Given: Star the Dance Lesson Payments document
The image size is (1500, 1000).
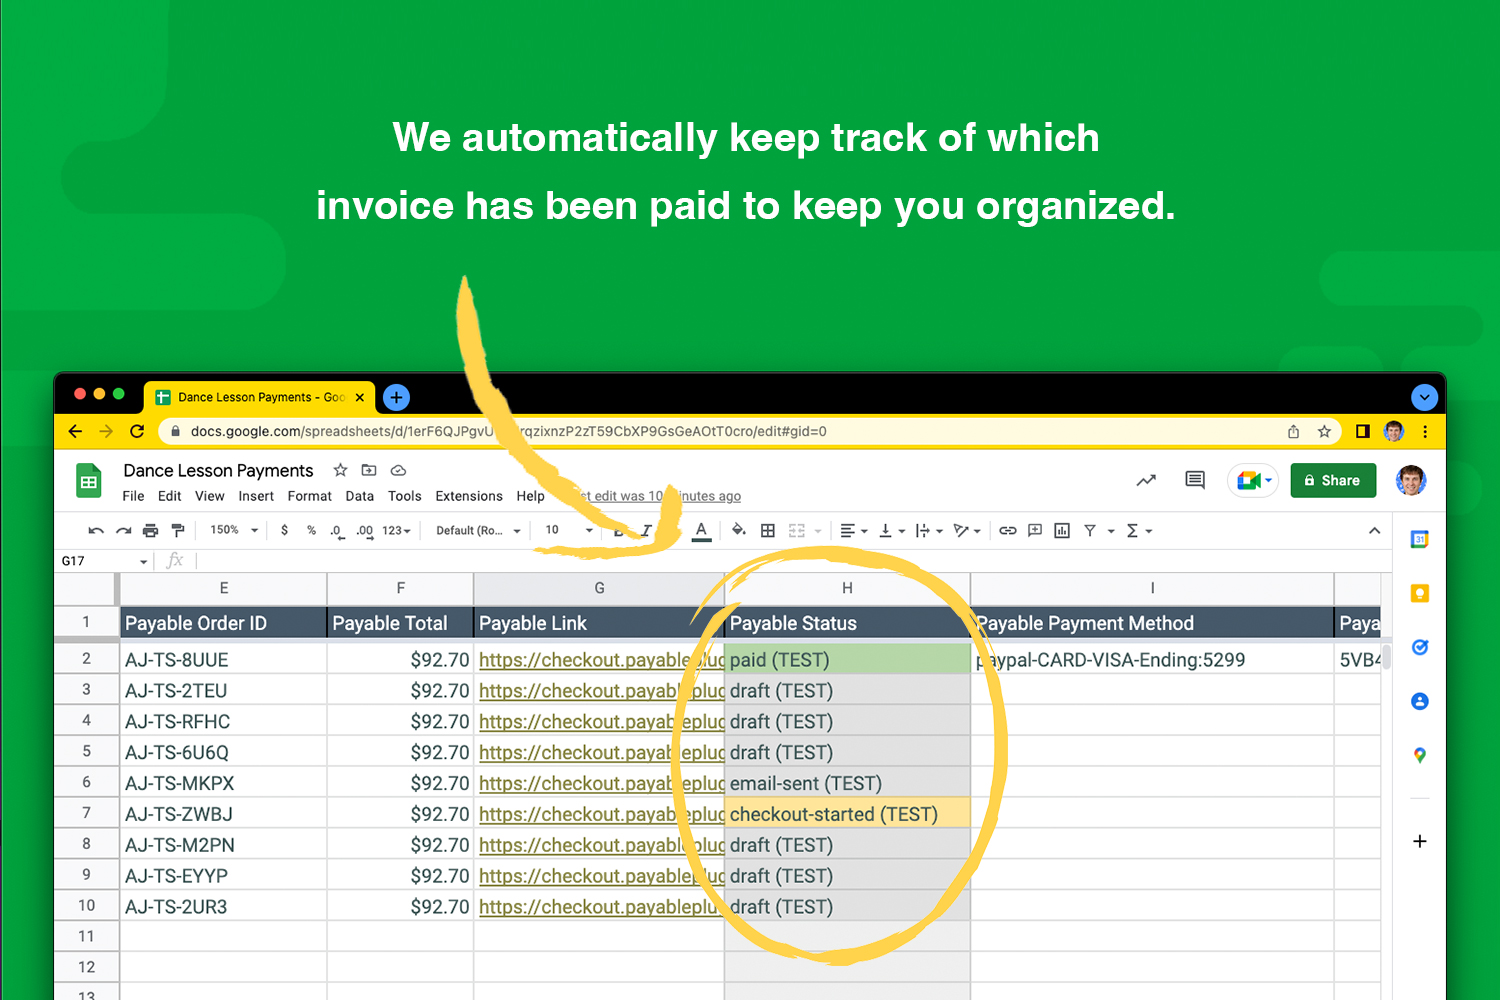Looking at the screenshot, I should (340, 470).
